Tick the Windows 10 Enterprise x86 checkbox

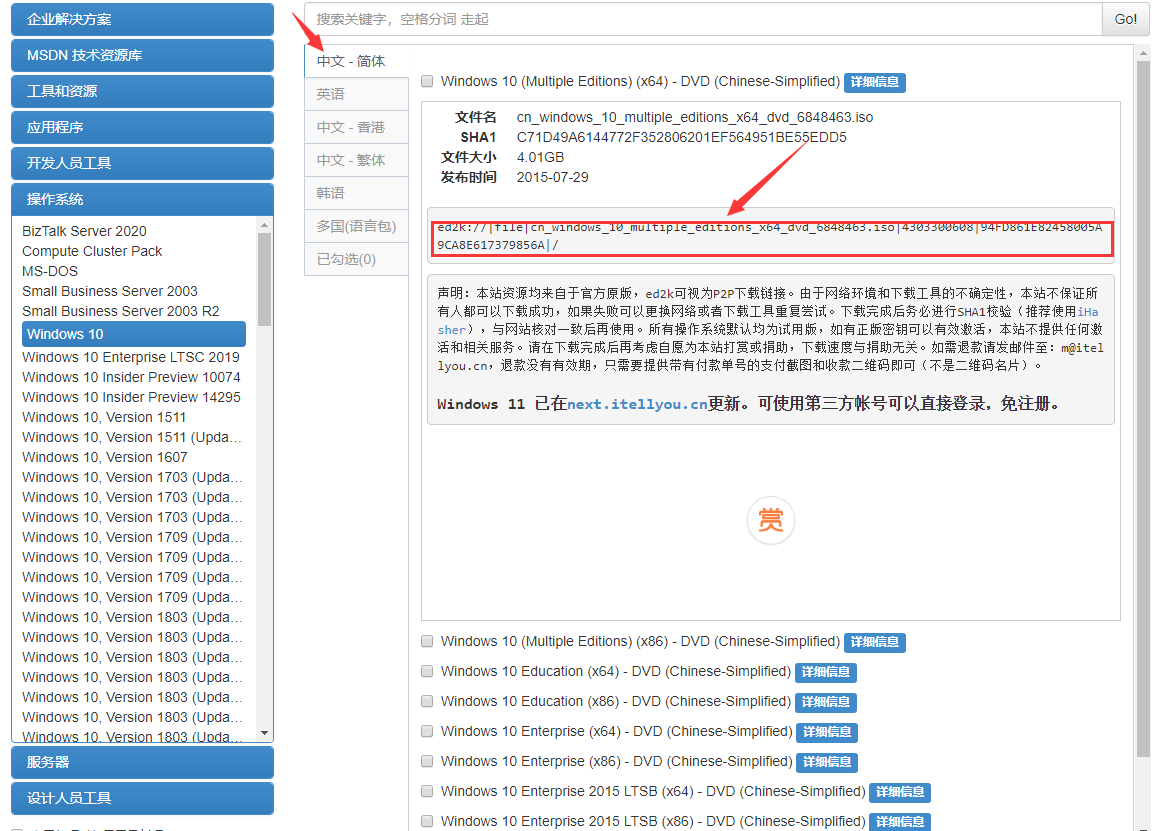point(427,761)
